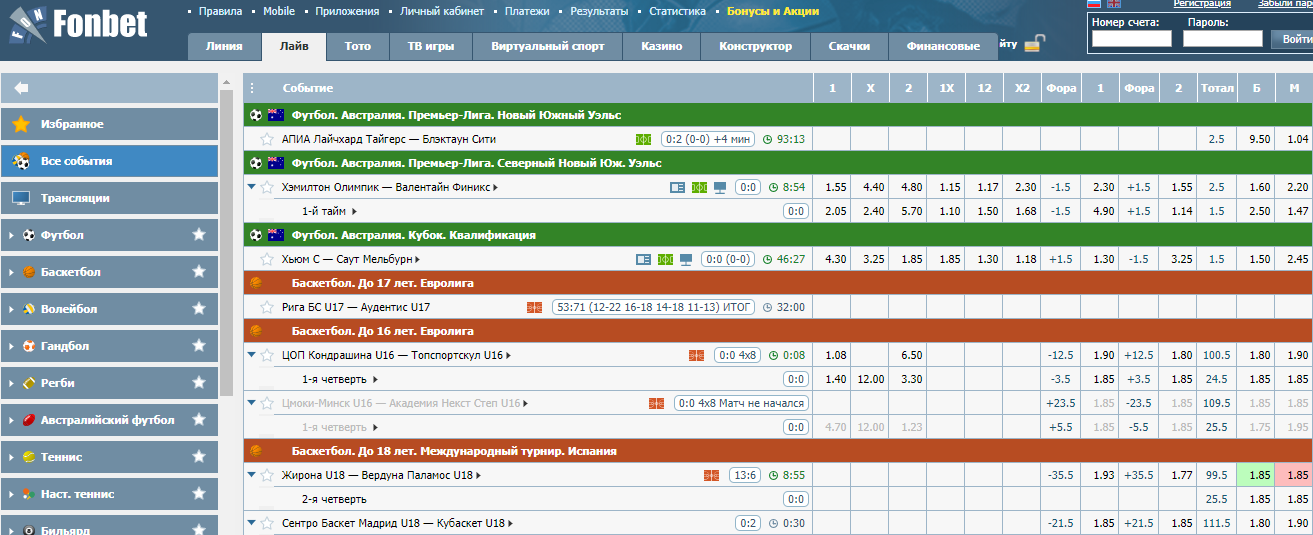Collapse the Сентро Баскет Мадрид U18 sub-rows
The height and width of the screenshot is (535, 1313).
tap(251, 523)
